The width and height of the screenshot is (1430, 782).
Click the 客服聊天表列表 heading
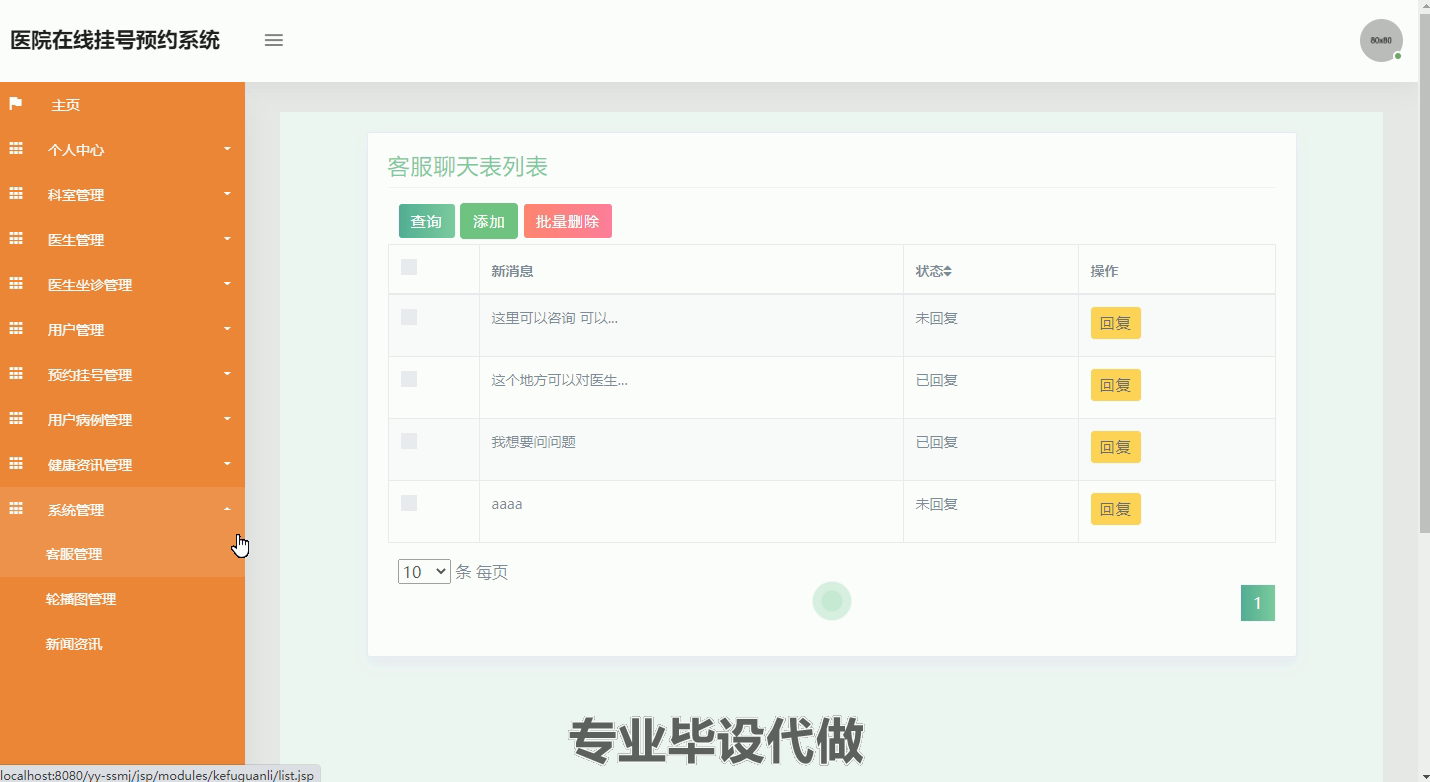click(x=468, y=167)
